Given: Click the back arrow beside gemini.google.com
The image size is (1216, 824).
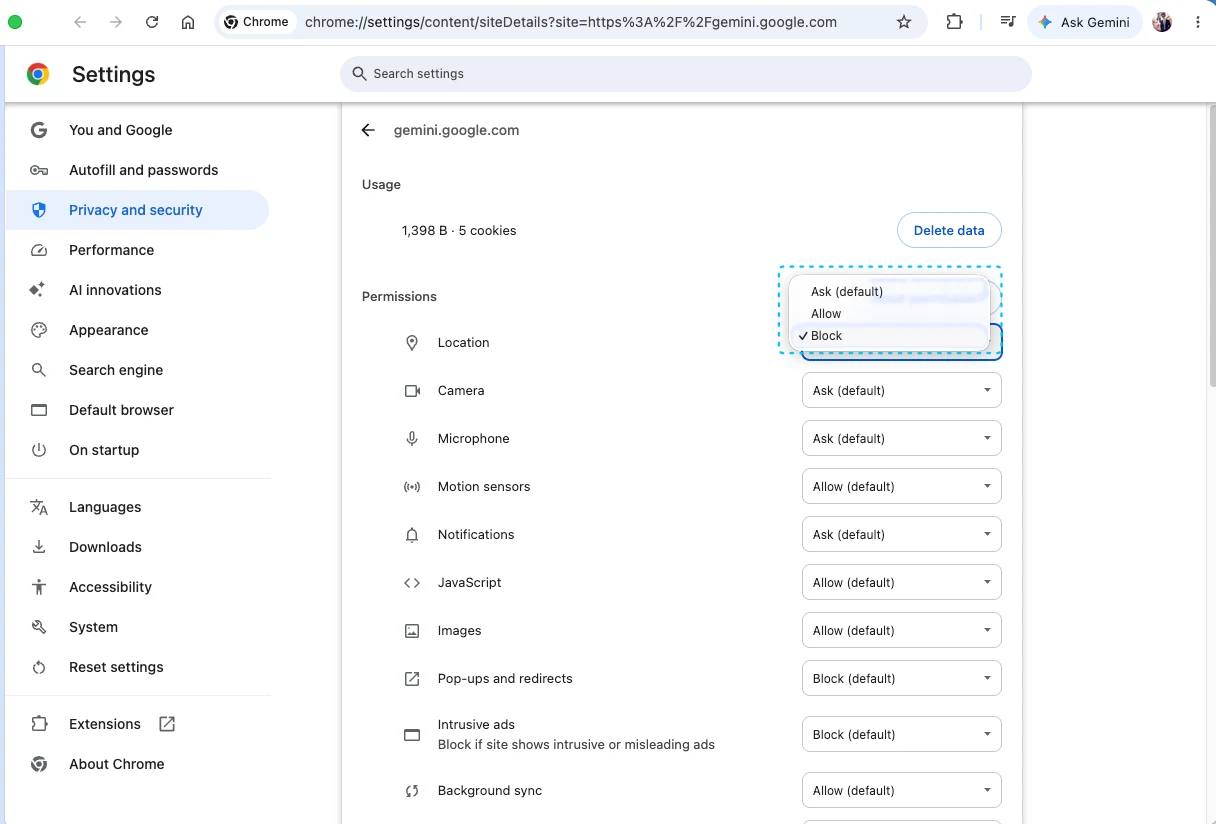Looking at the screenshot, I should click(x=368, y=130).
